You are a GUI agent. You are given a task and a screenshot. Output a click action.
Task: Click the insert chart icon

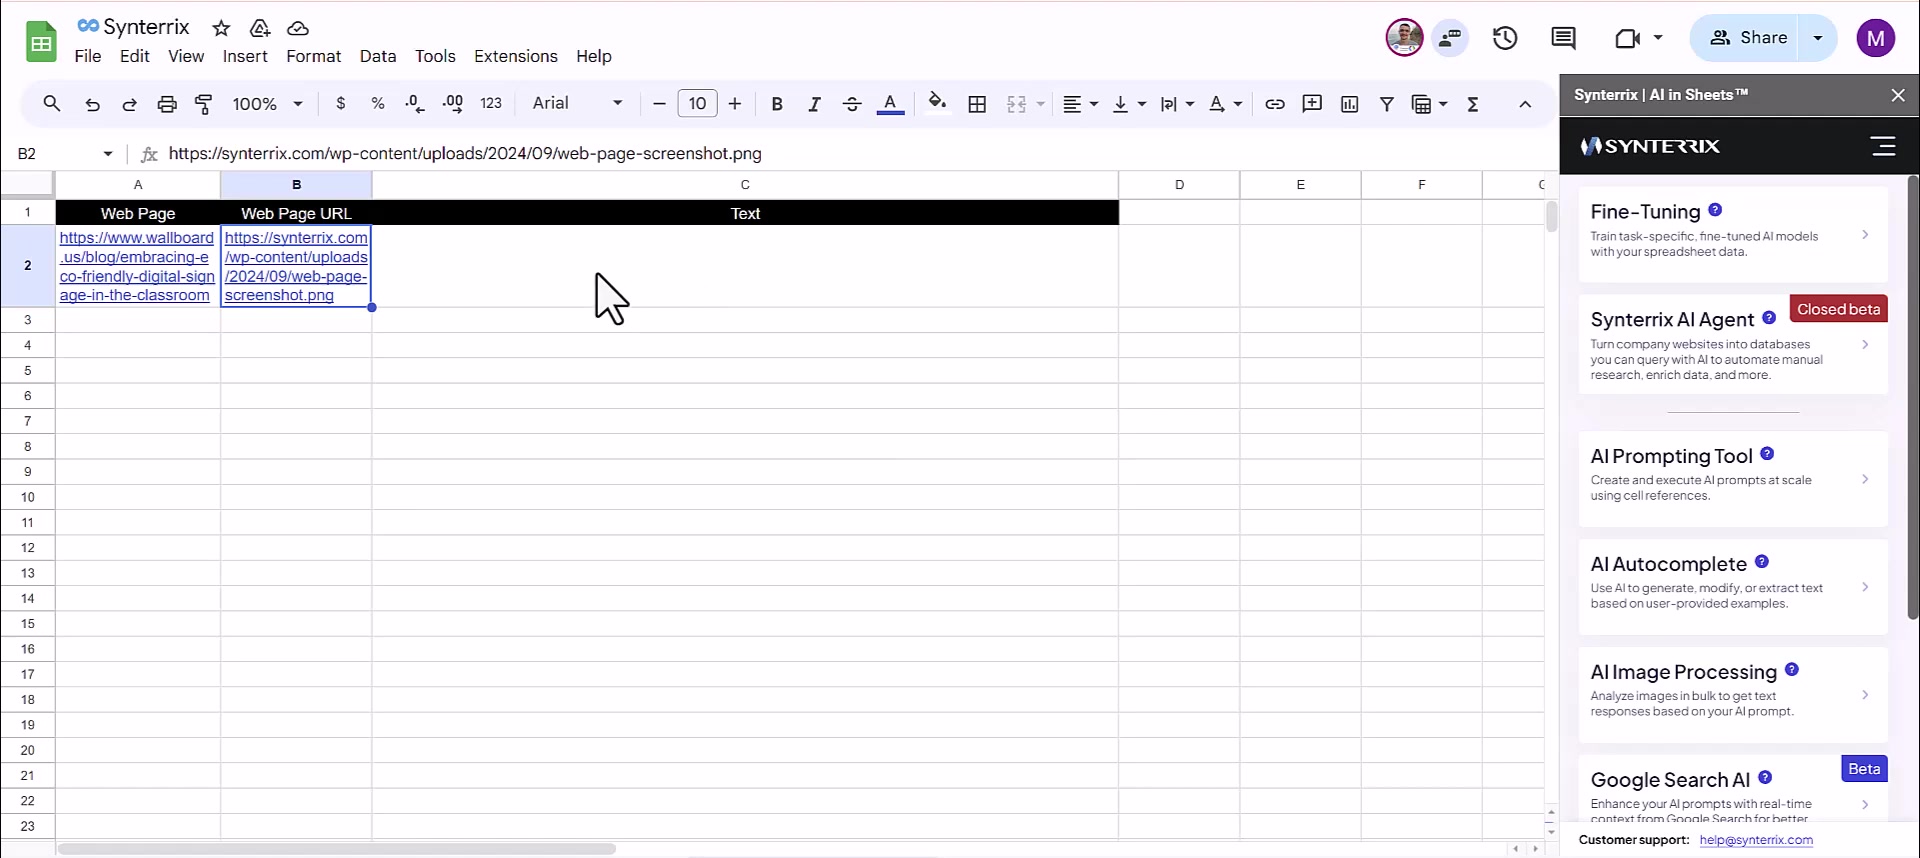1349,104
